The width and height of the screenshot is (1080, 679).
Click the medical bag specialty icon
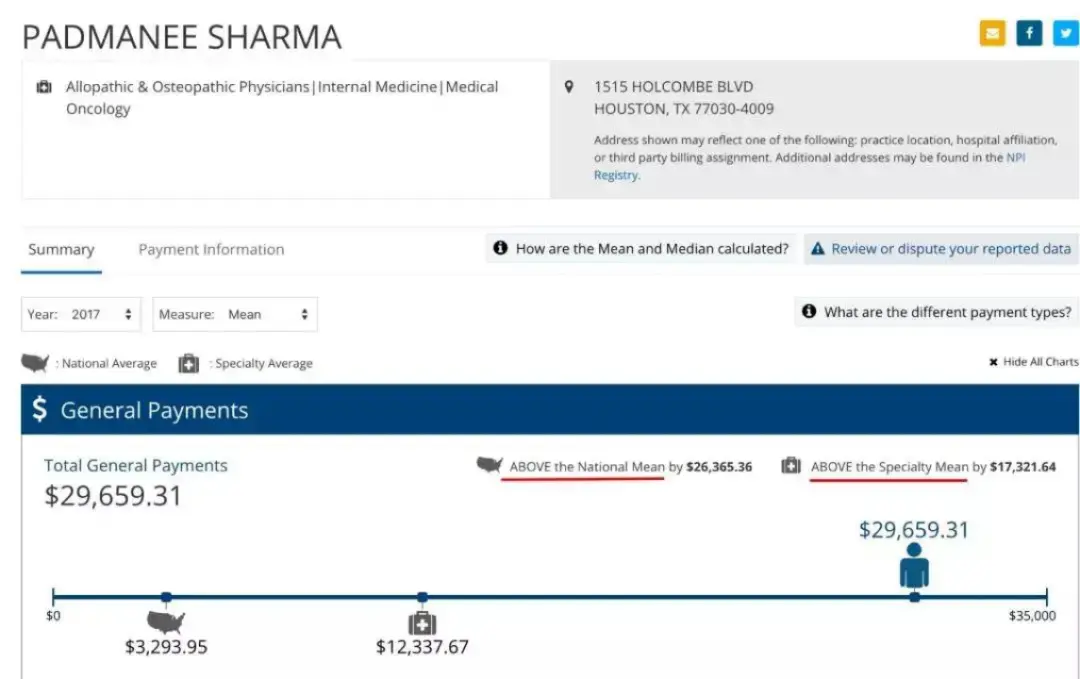[44, 87]
